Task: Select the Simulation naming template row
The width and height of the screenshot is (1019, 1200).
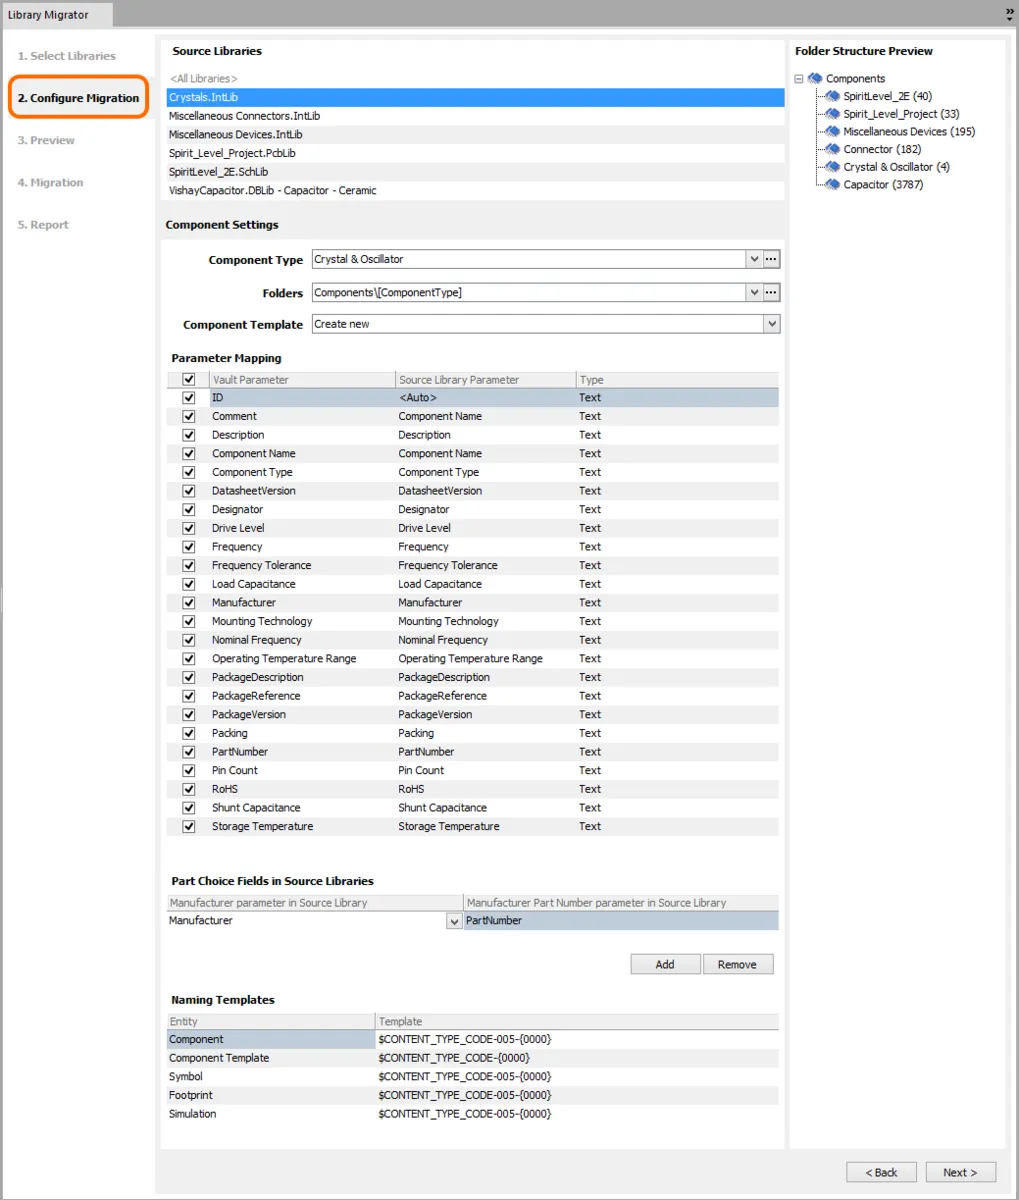Action: point(472,1114)
